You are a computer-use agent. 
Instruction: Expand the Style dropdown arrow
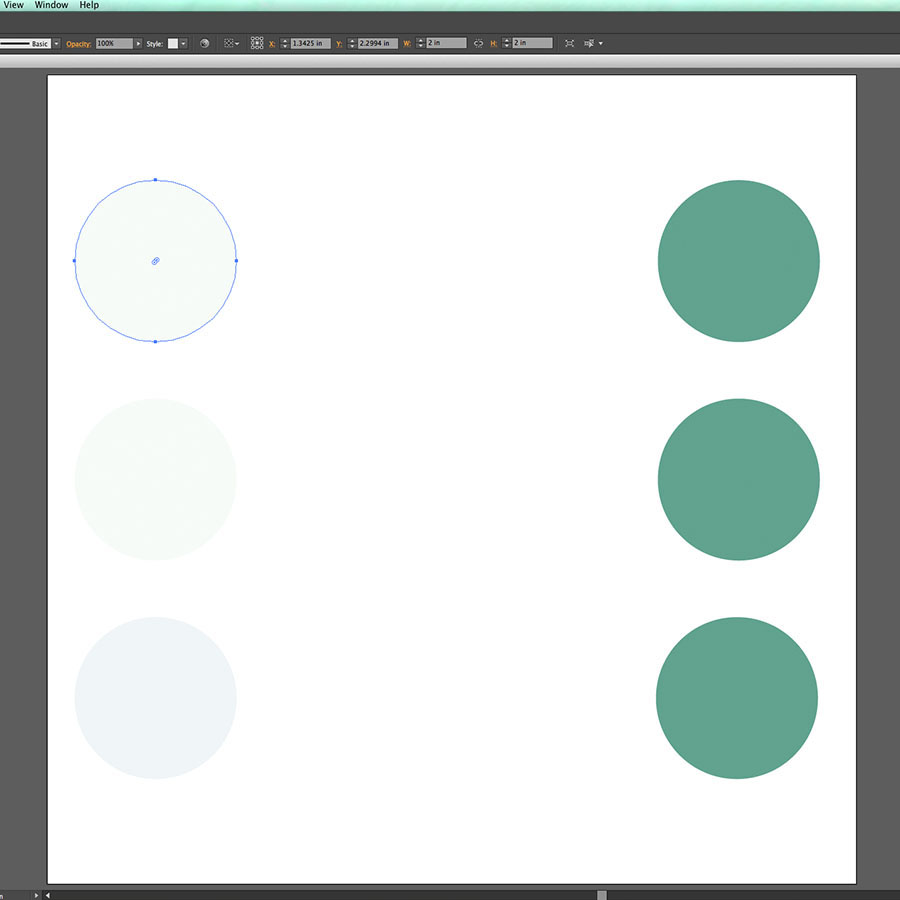(183, 44)
